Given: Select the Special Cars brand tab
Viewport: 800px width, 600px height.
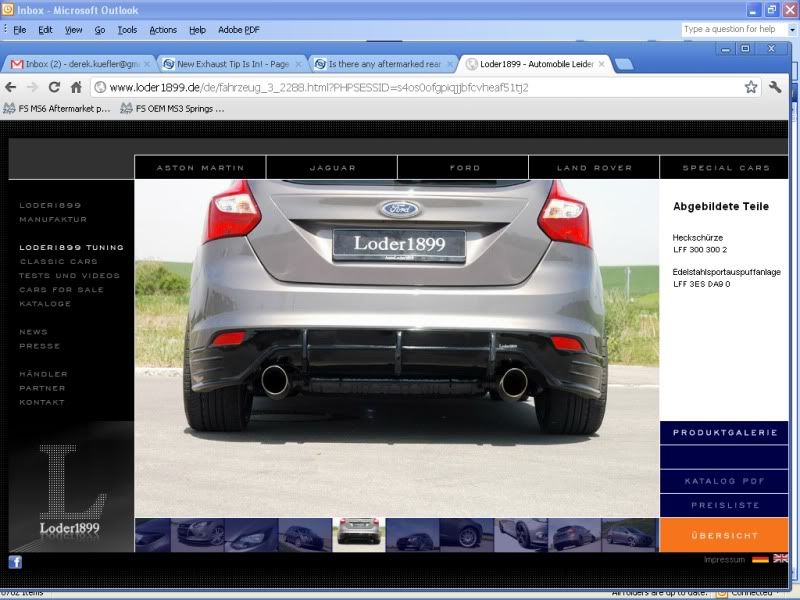Looking at the screenshot, I should pyautogui.click(x=725, y=167).
